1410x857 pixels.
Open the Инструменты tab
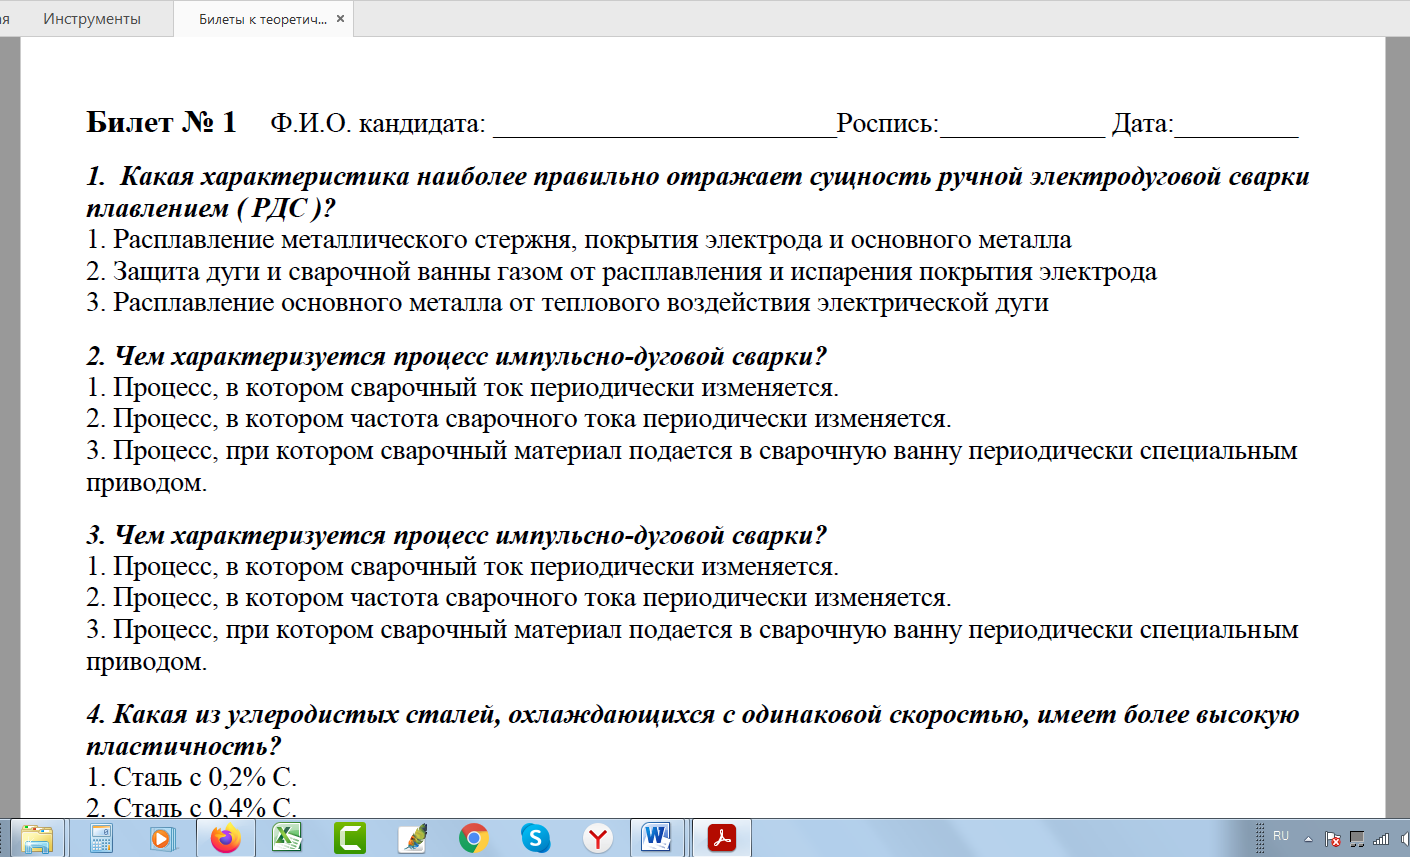(92, 19)
